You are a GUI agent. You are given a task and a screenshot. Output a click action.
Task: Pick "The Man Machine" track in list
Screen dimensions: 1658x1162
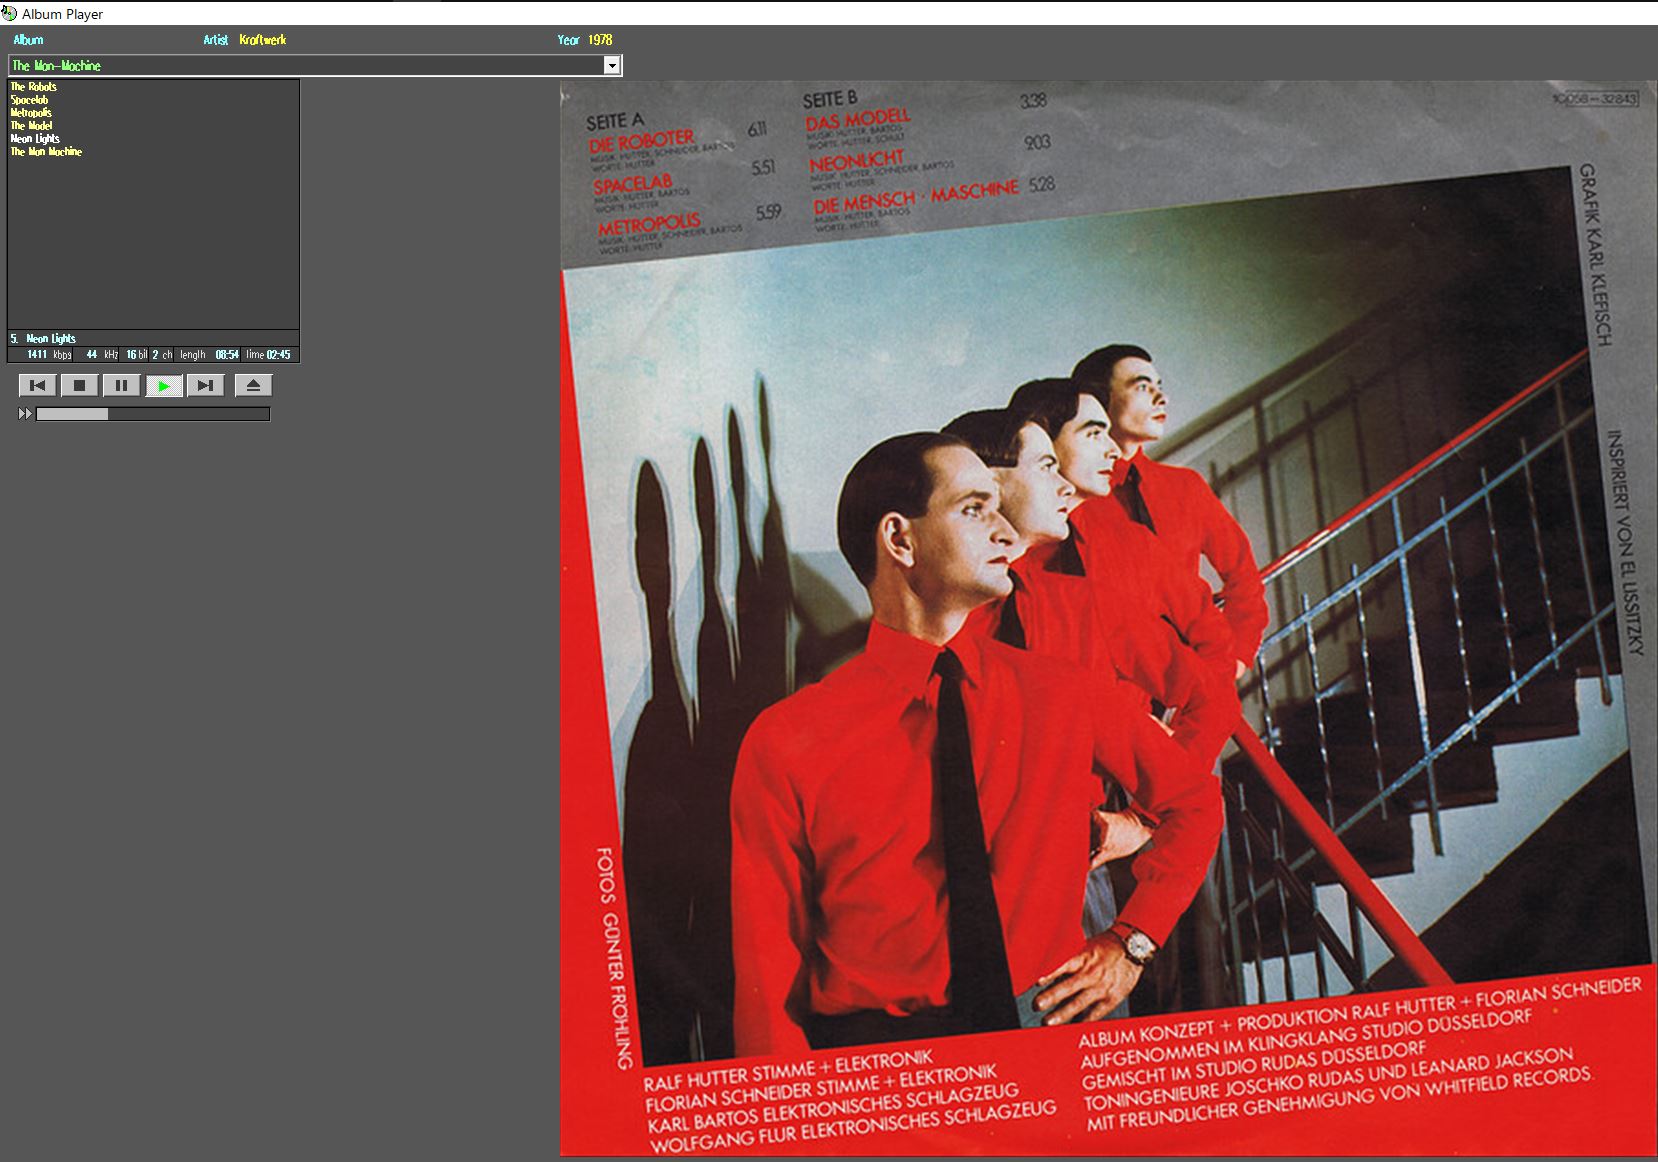[46, 152]
